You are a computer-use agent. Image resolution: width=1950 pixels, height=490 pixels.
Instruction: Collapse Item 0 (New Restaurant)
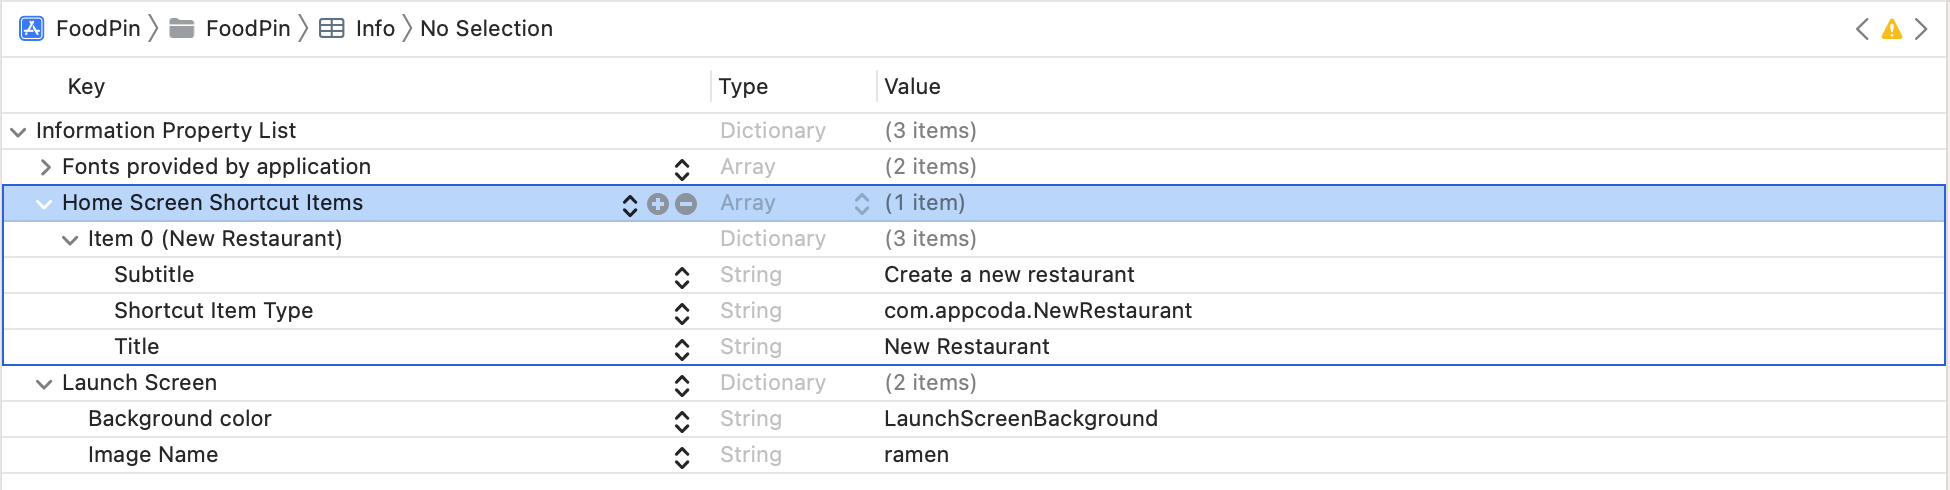[70, 239]
